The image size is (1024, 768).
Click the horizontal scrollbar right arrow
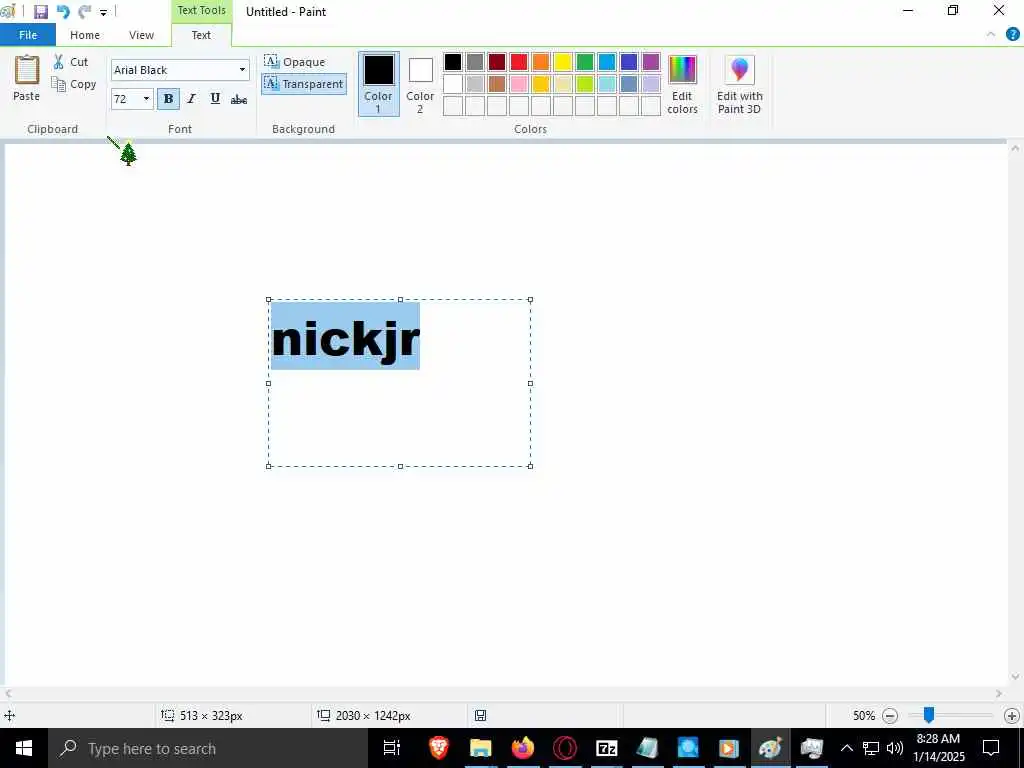[x=999, y=694]
